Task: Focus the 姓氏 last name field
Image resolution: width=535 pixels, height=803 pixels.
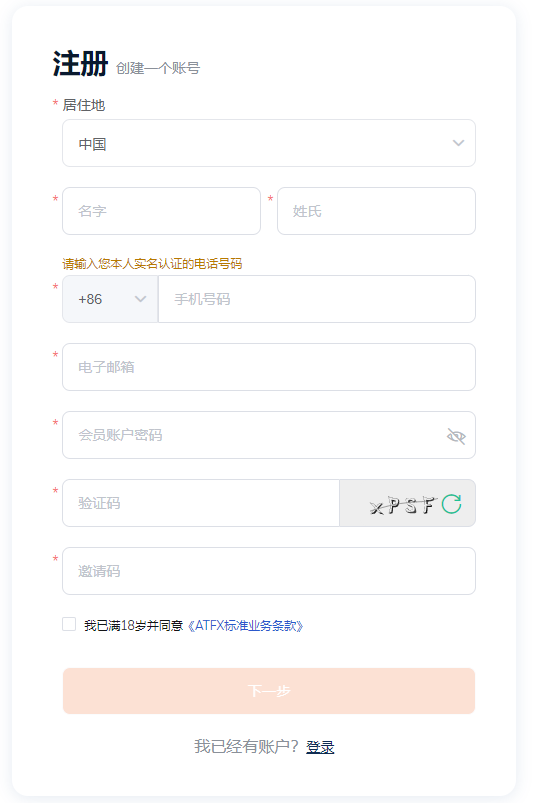Action: [x=376, y=211]
